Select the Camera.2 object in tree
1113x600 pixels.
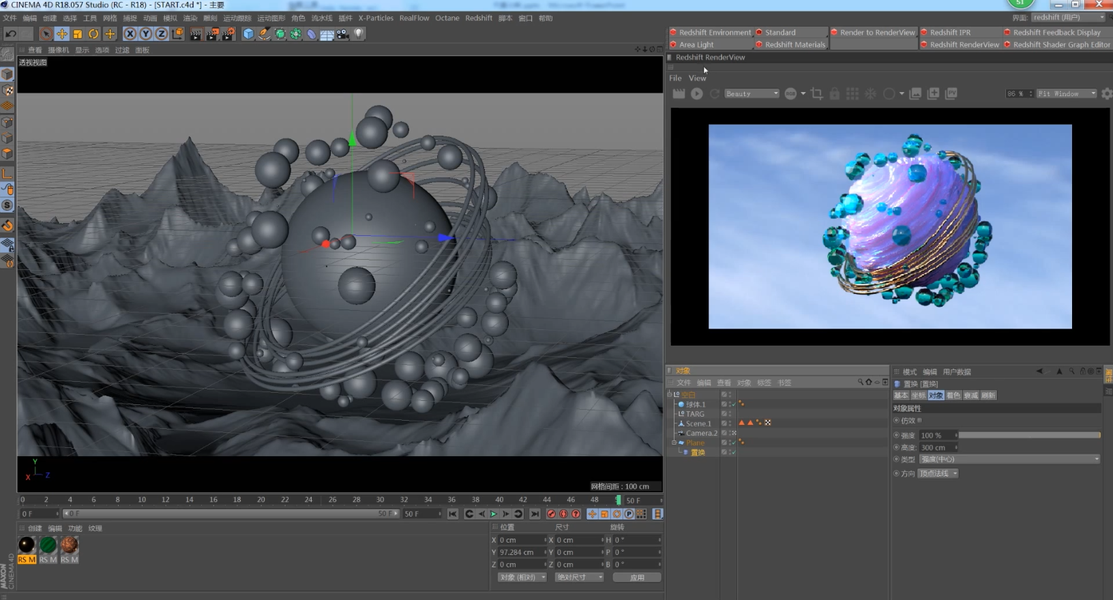coord(701,433)
